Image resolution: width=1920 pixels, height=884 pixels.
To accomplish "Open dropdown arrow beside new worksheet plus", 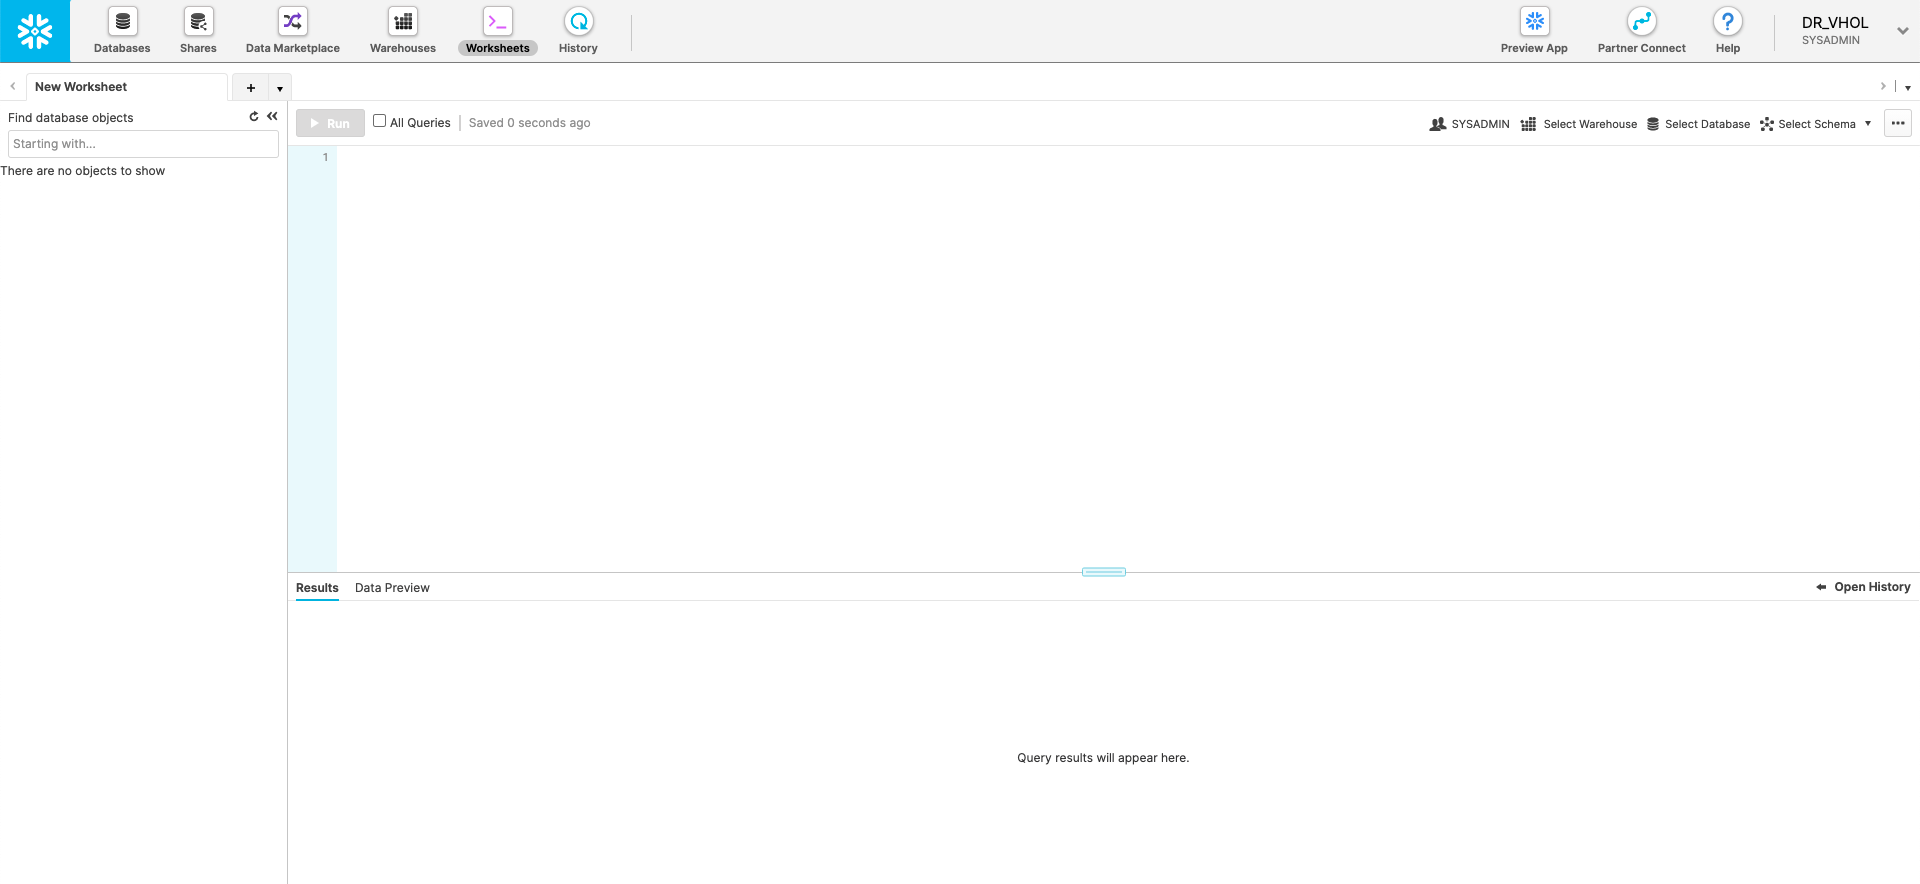I will coord(280,88).
